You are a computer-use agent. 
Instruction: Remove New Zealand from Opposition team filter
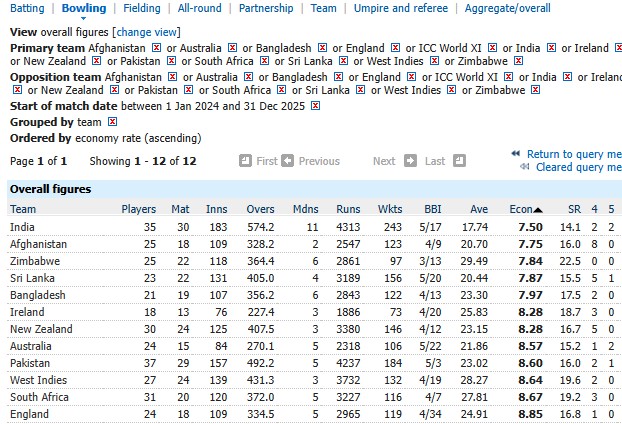114,90
